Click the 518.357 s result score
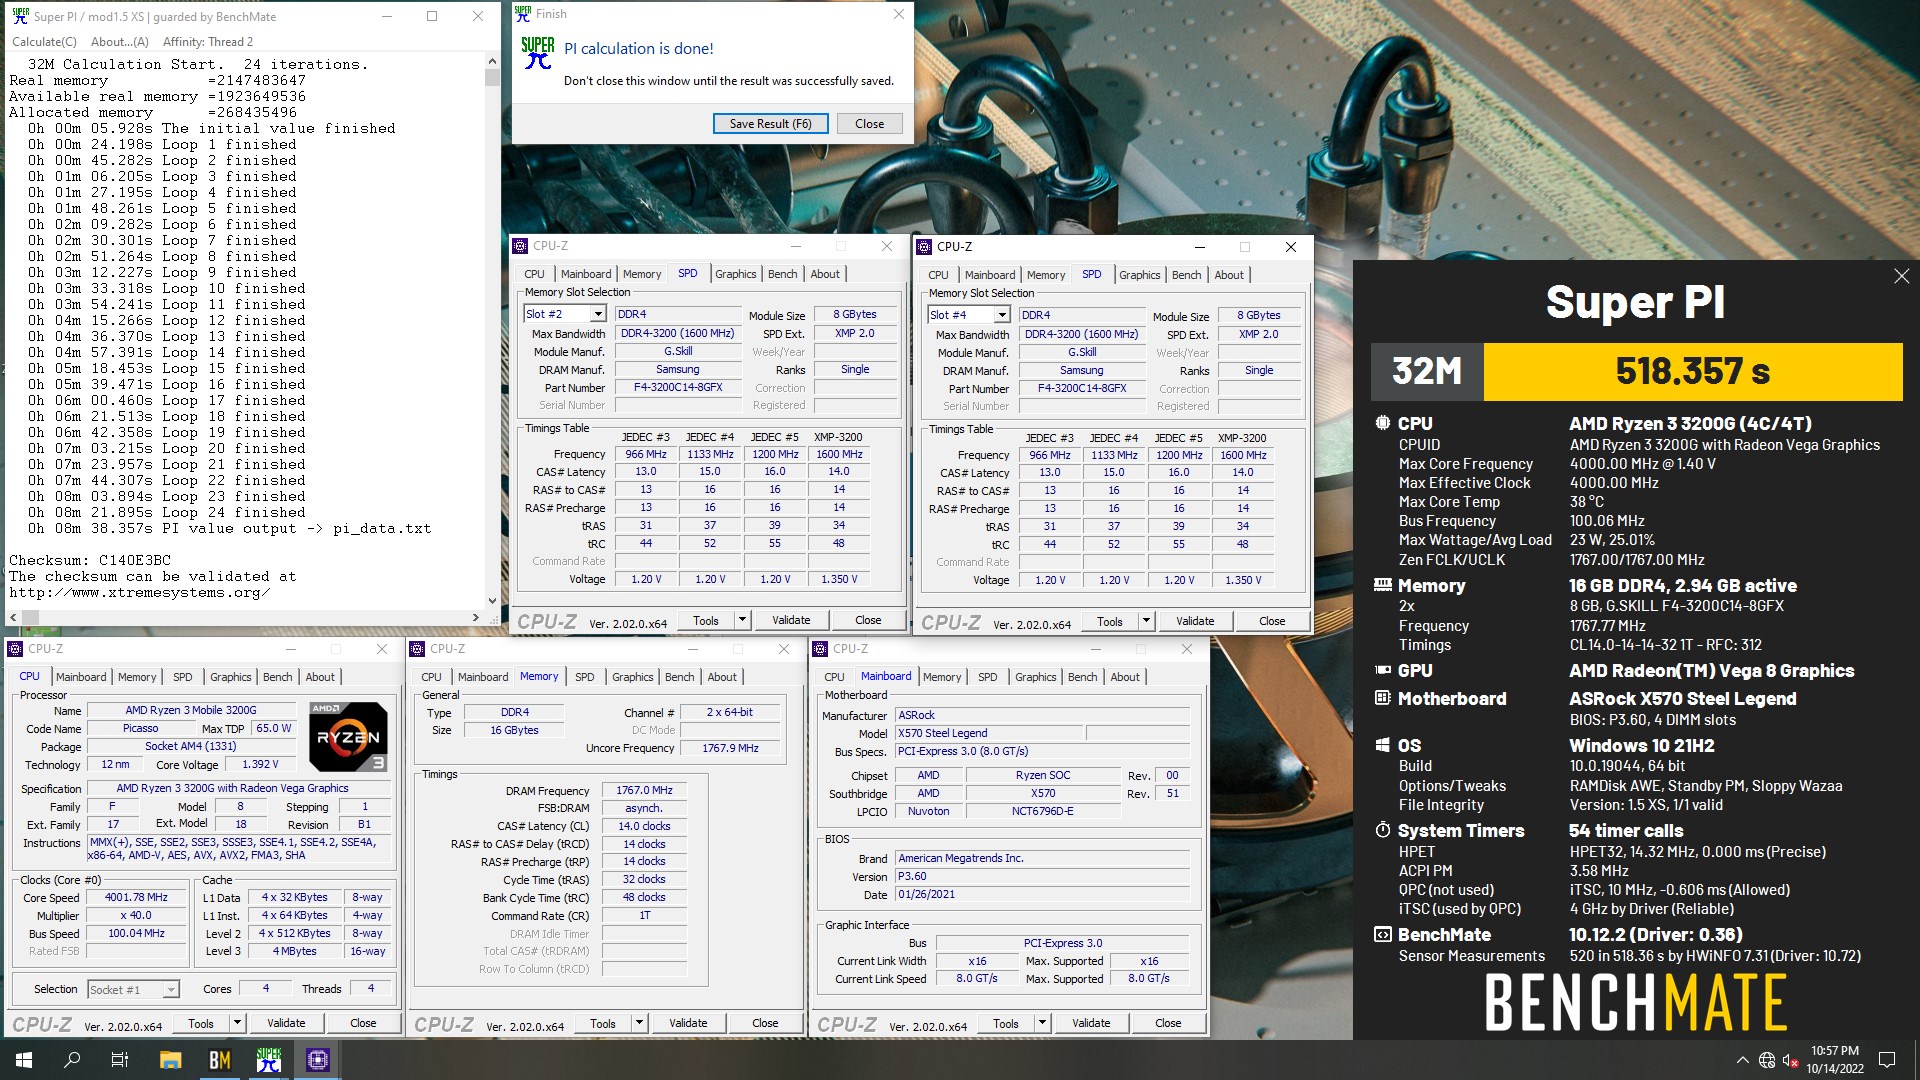The width and height of the screenshot is (1920, 1080). (1693, 372)
